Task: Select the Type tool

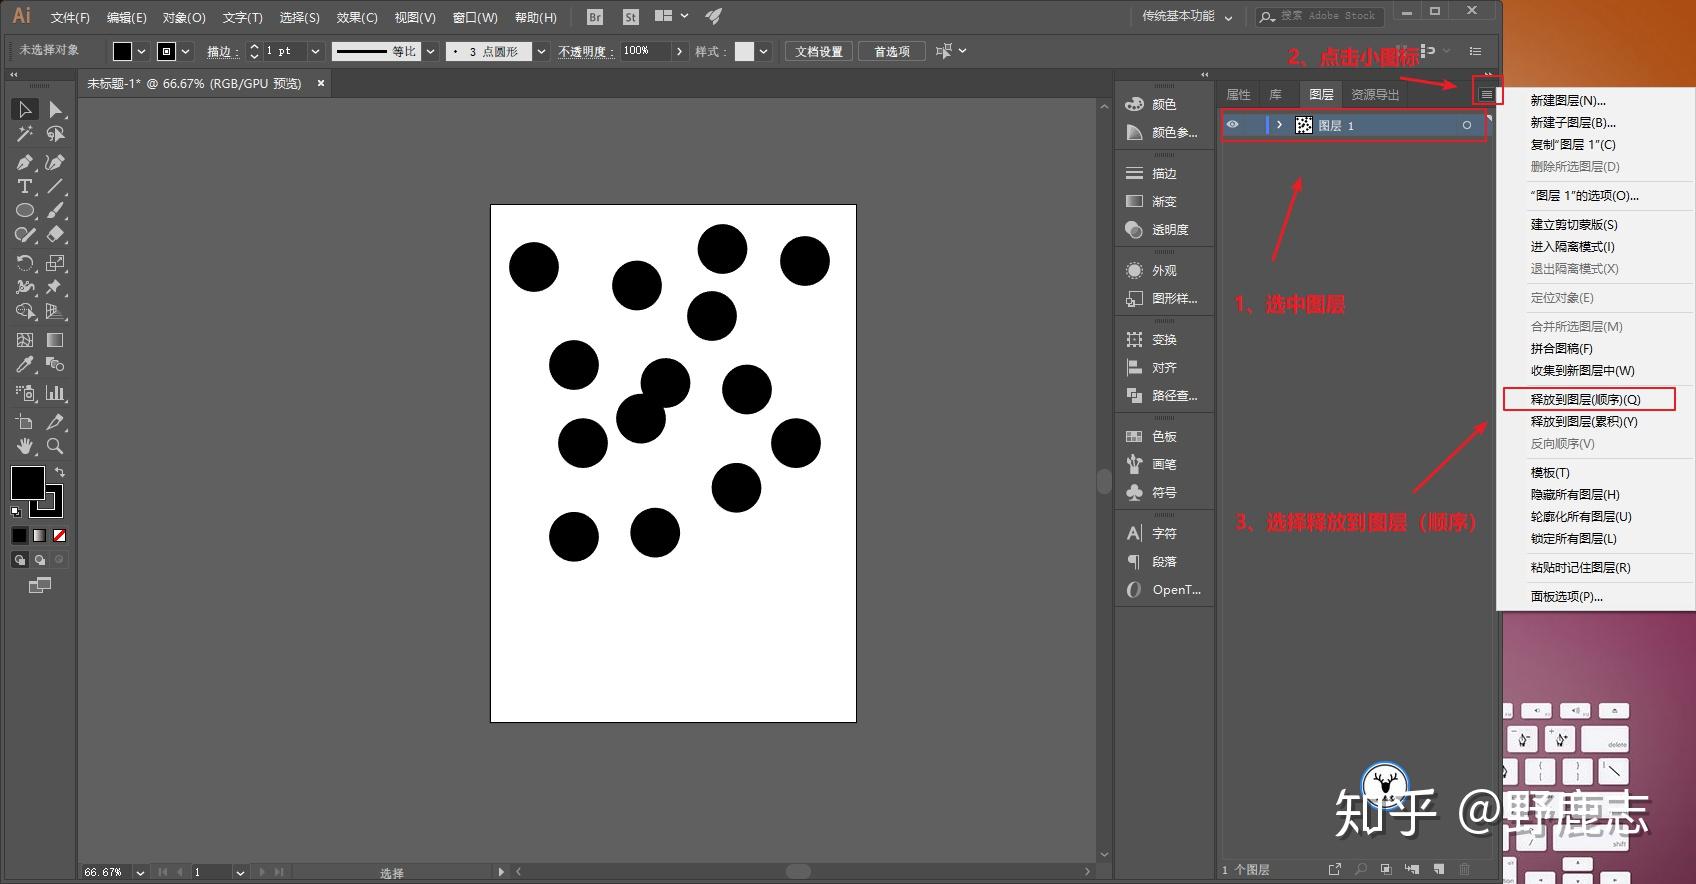Action: point(25,187)
